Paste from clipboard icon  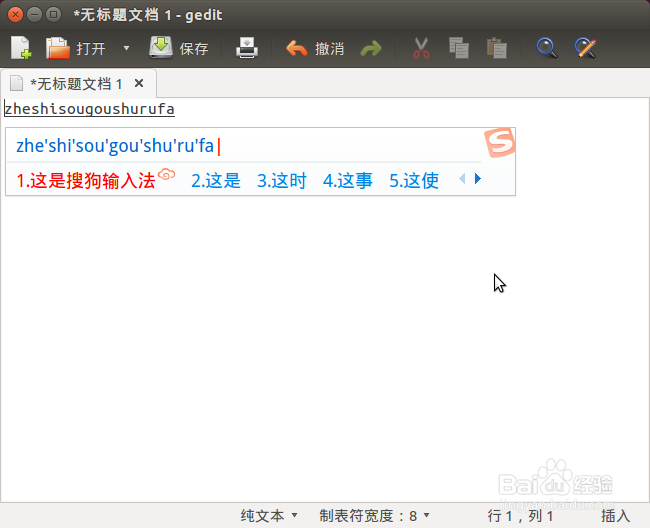497,48
